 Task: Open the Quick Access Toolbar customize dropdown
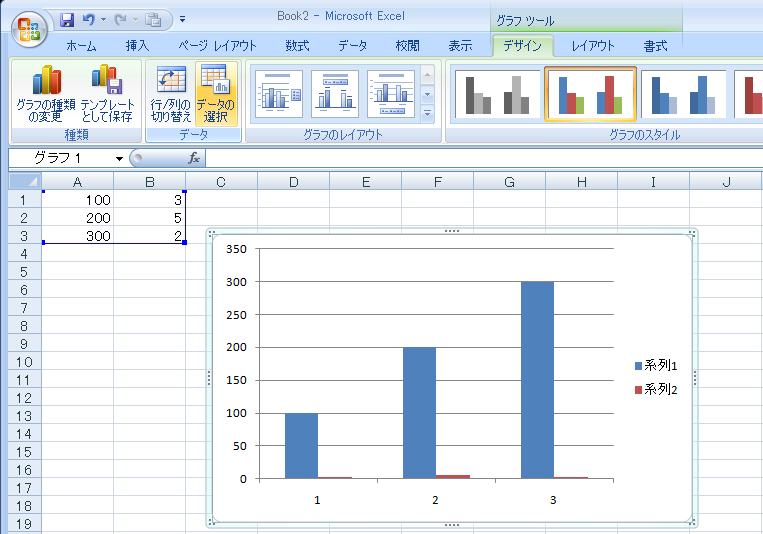183,20
